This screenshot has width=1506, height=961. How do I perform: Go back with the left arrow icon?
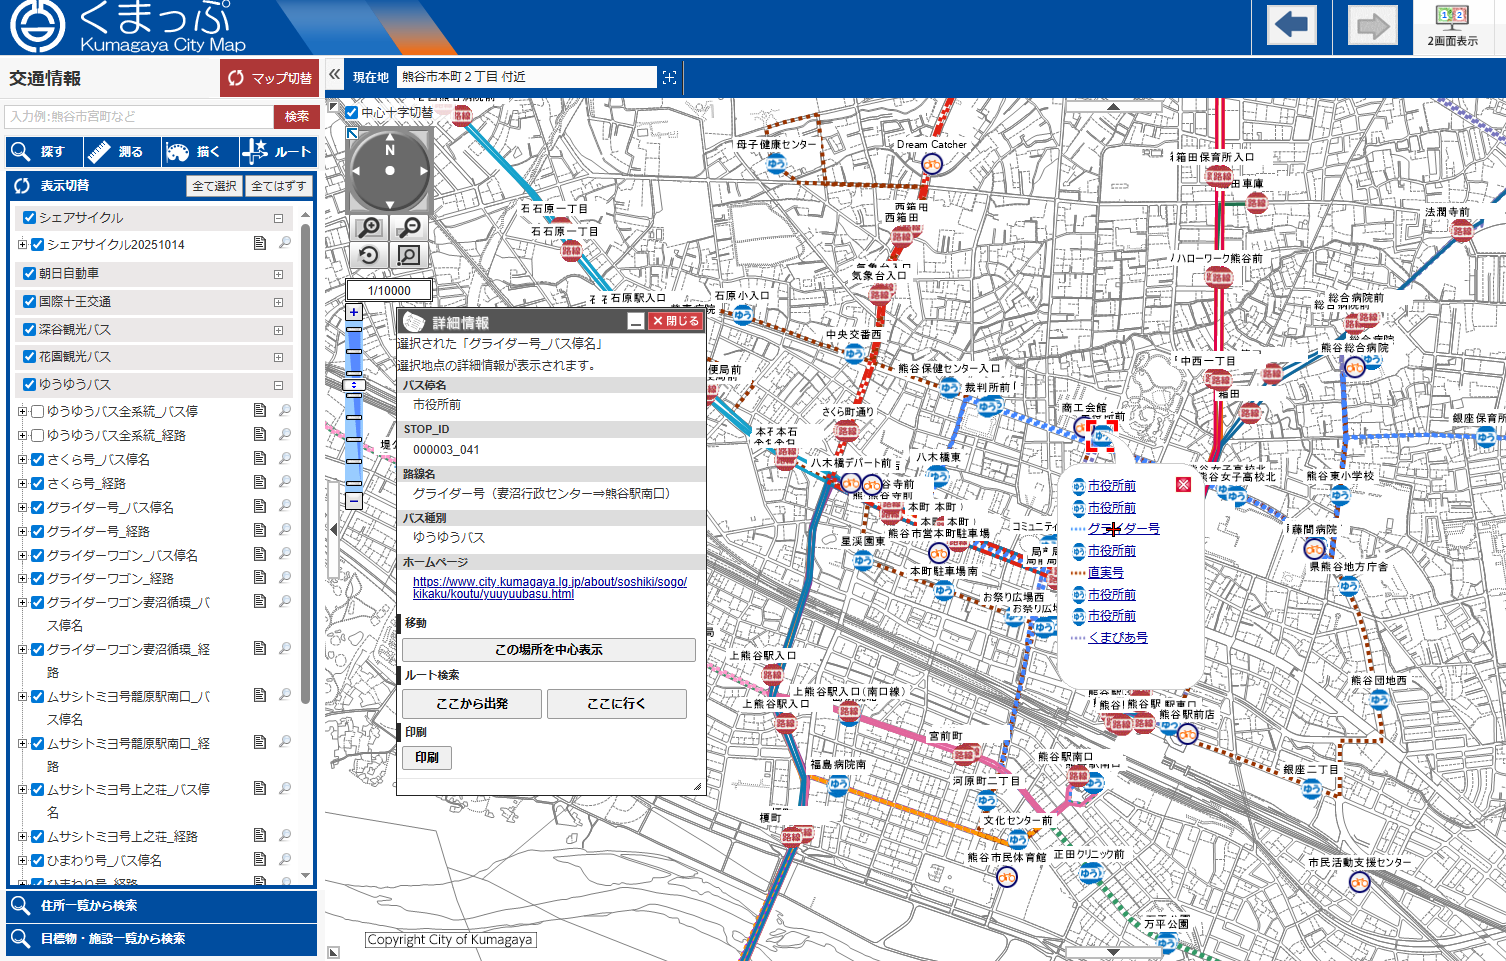(1291, 25)
